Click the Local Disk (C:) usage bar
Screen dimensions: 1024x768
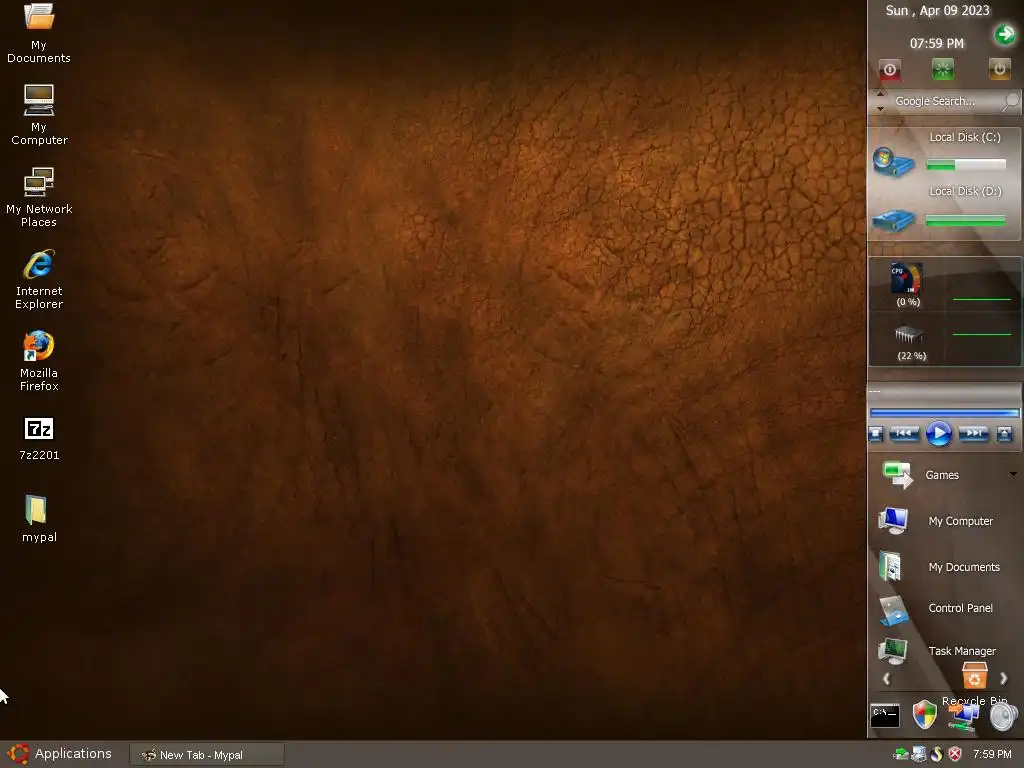point(966,165)
